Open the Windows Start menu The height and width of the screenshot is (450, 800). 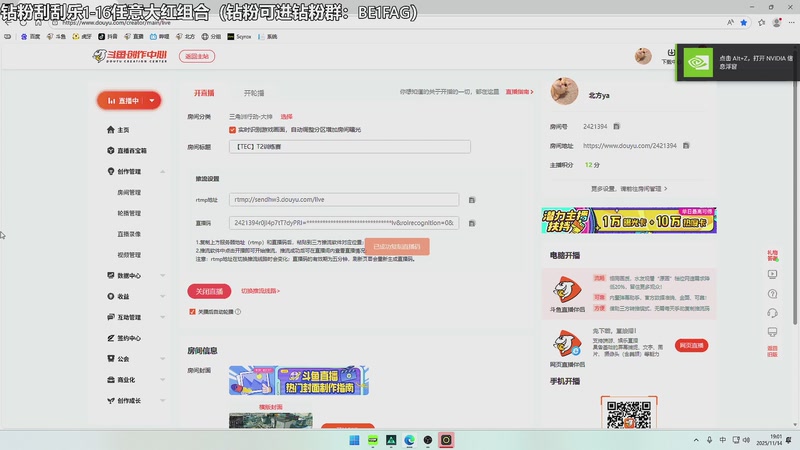[x=354, y=440]
